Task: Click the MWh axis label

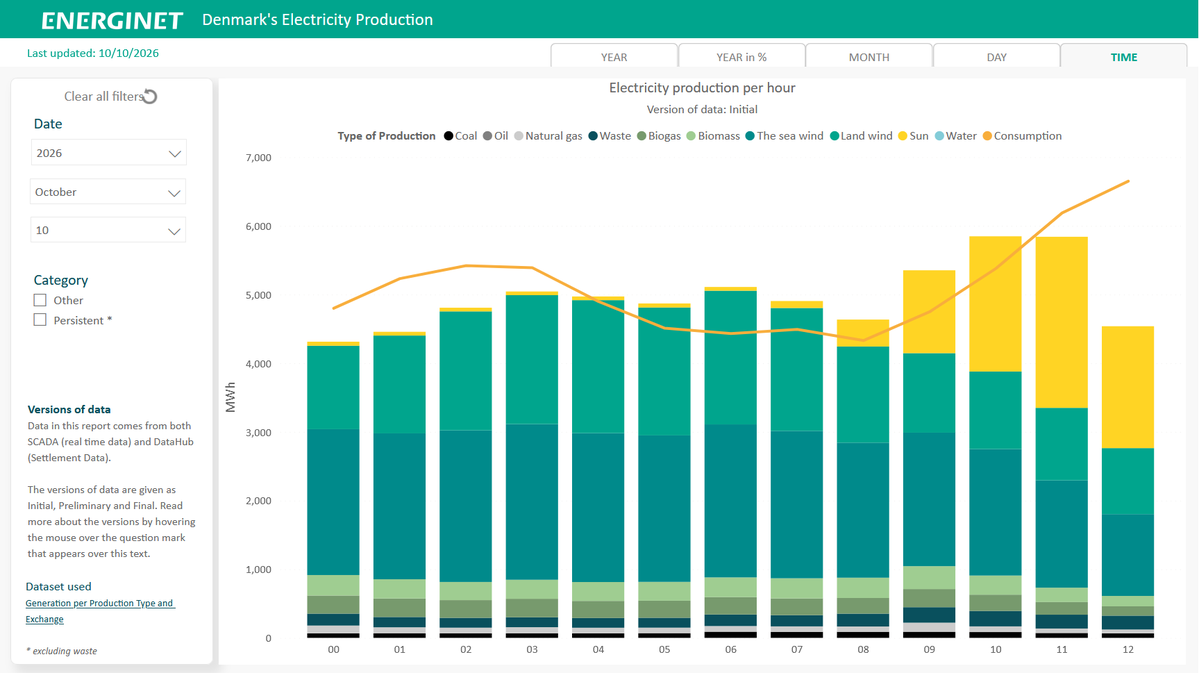Action: [x=230, y=398]
